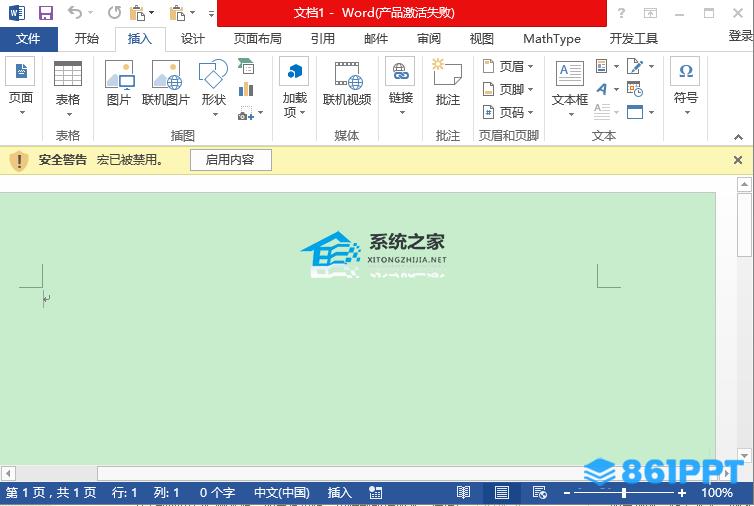Click the Redo (repeat) icon
The height and width of the screenshot is (506, 754).
pyautogui.click(x=114, y=13)
